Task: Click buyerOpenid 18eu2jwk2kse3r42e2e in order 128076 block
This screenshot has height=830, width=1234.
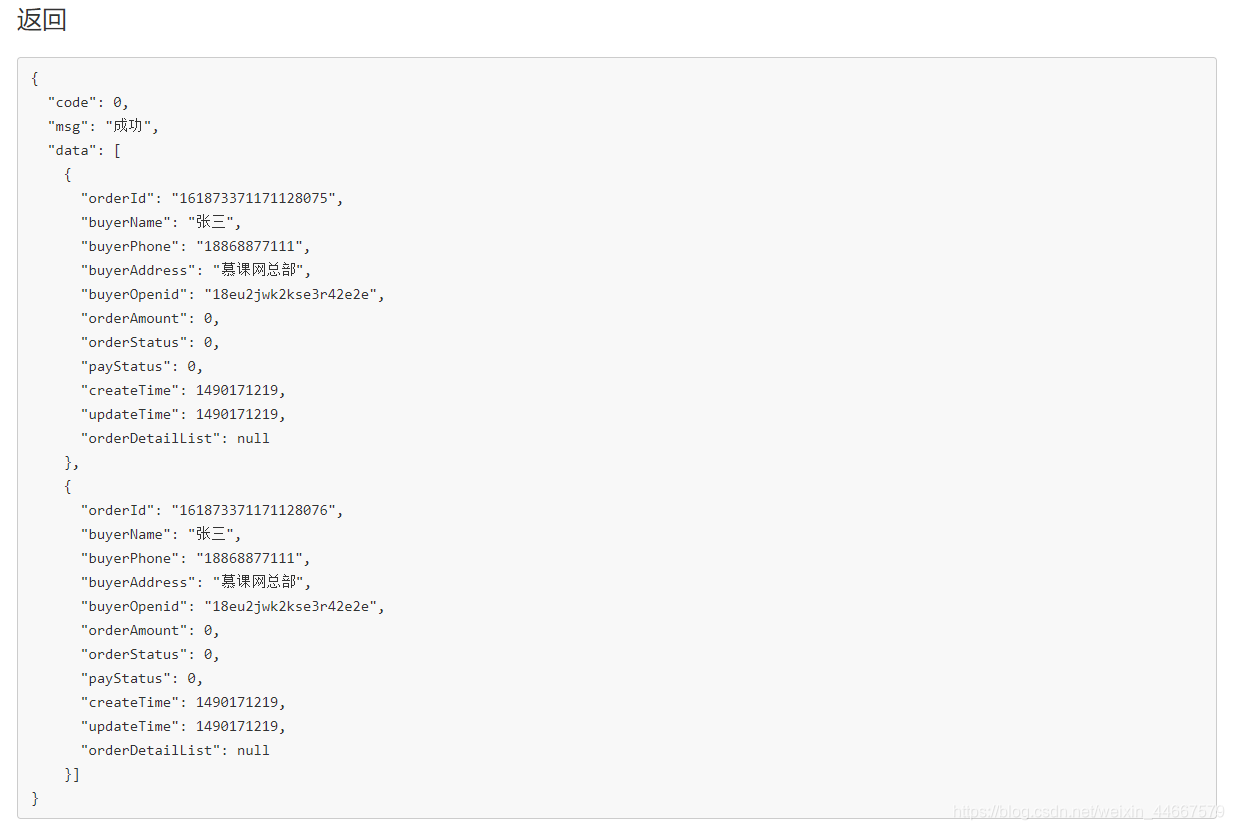Action: click(x=232, y=606)
